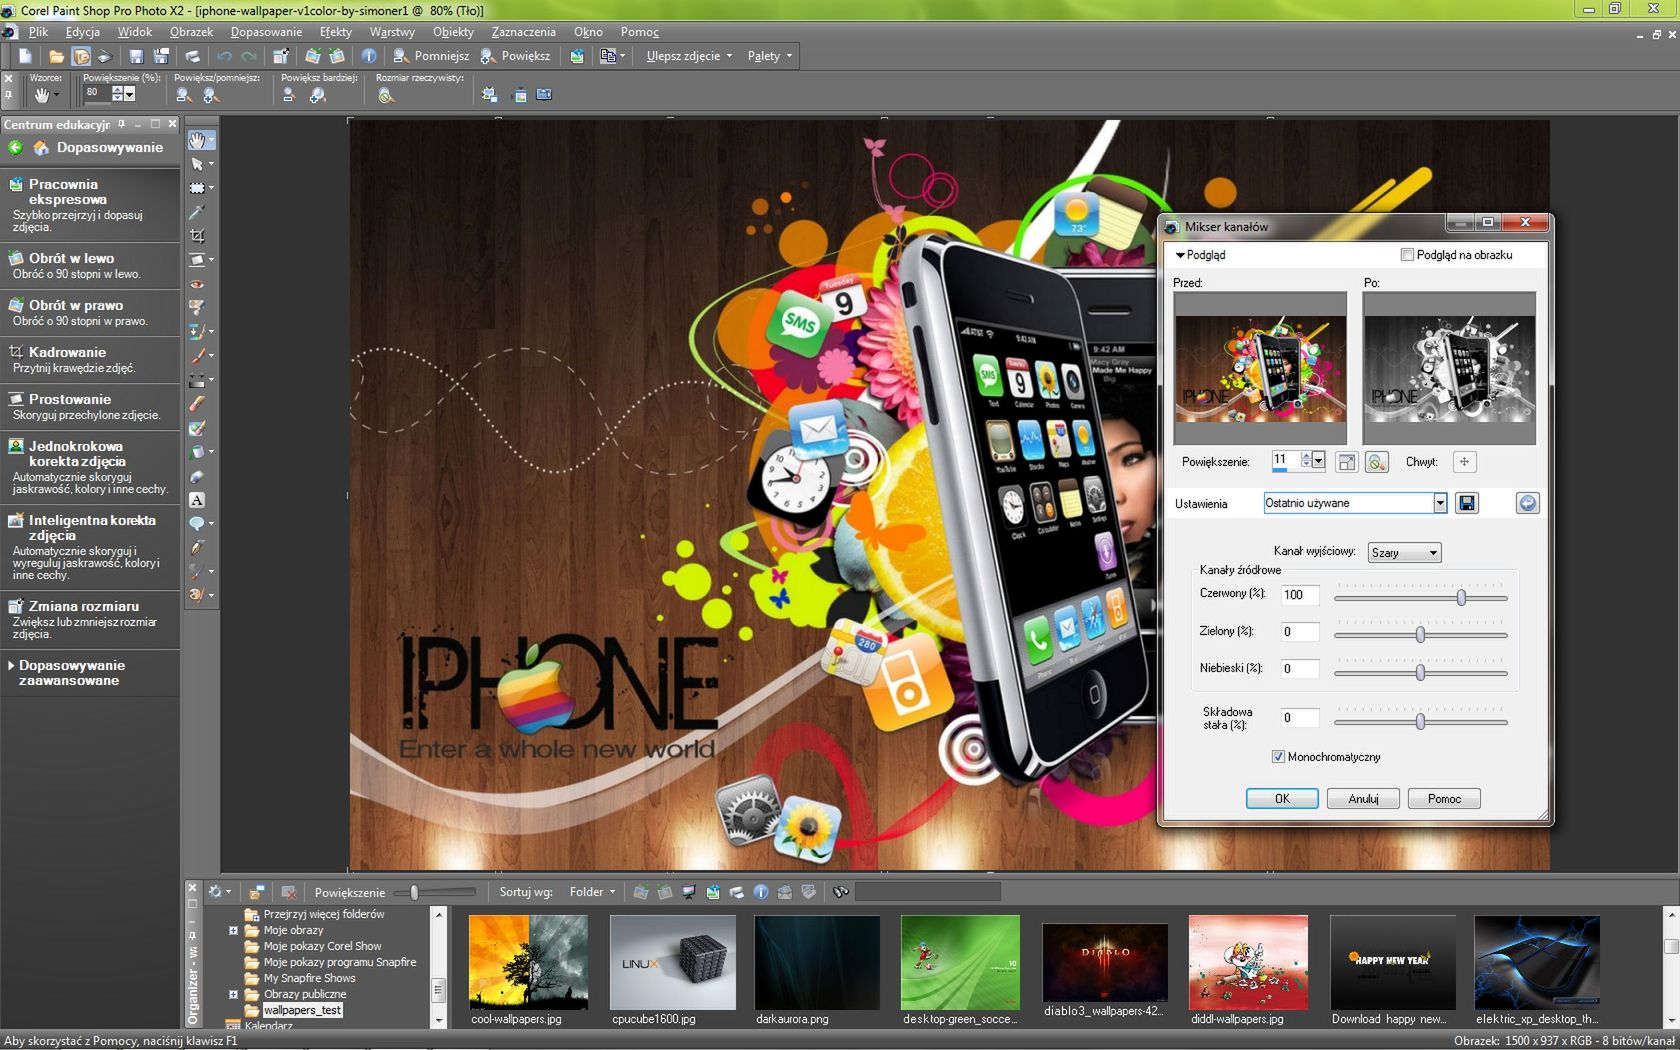Screen dimensions: 1680x1050
Task: Click Powiększ zoom in button
Action: point(515,56)
